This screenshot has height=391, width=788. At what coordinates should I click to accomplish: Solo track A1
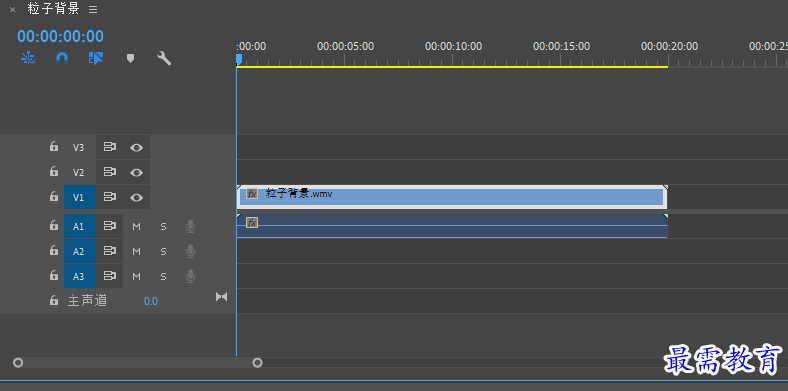(x=163, y=227)
